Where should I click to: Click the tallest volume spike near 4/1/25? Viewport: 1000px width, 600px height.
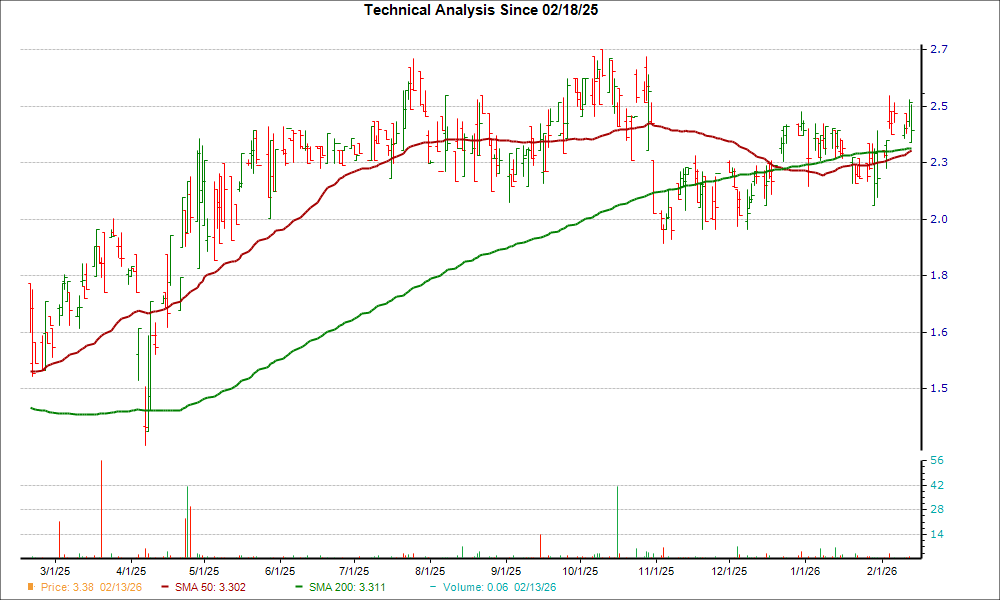(x=103, y=505)
